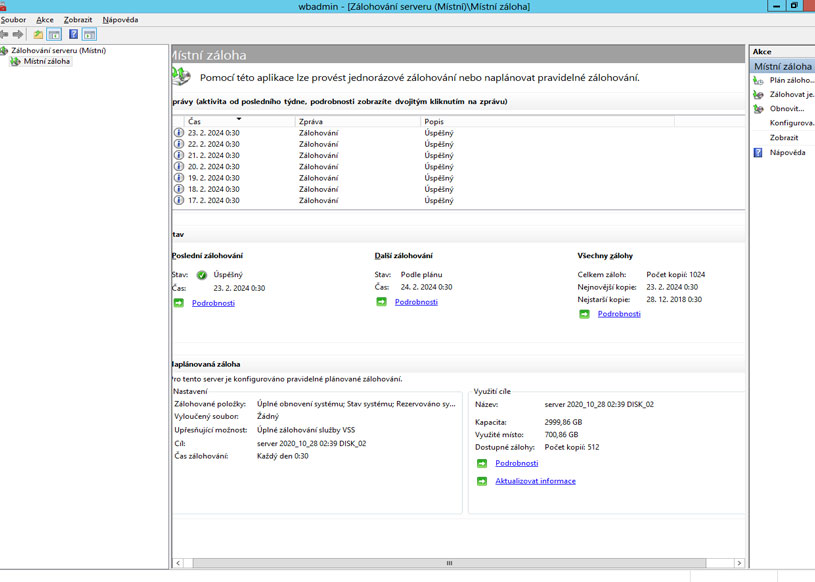
Task: Click the Obnovit action
Action: pos(787,109)
